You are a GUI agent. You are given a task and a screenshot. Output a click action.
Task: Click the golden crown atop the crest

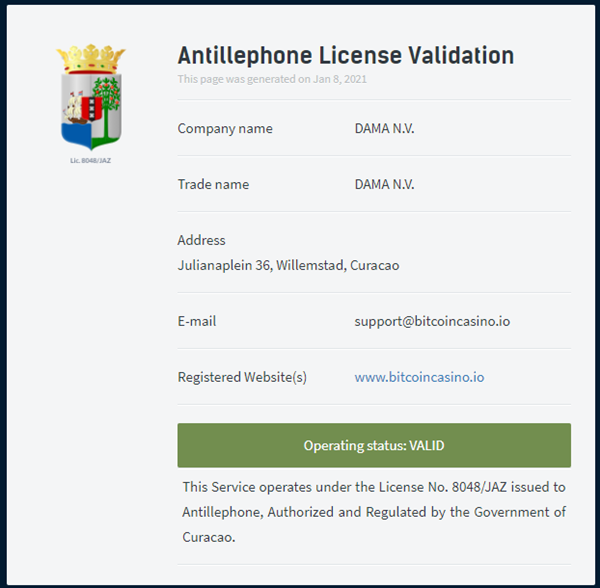[x=91, y=58]
